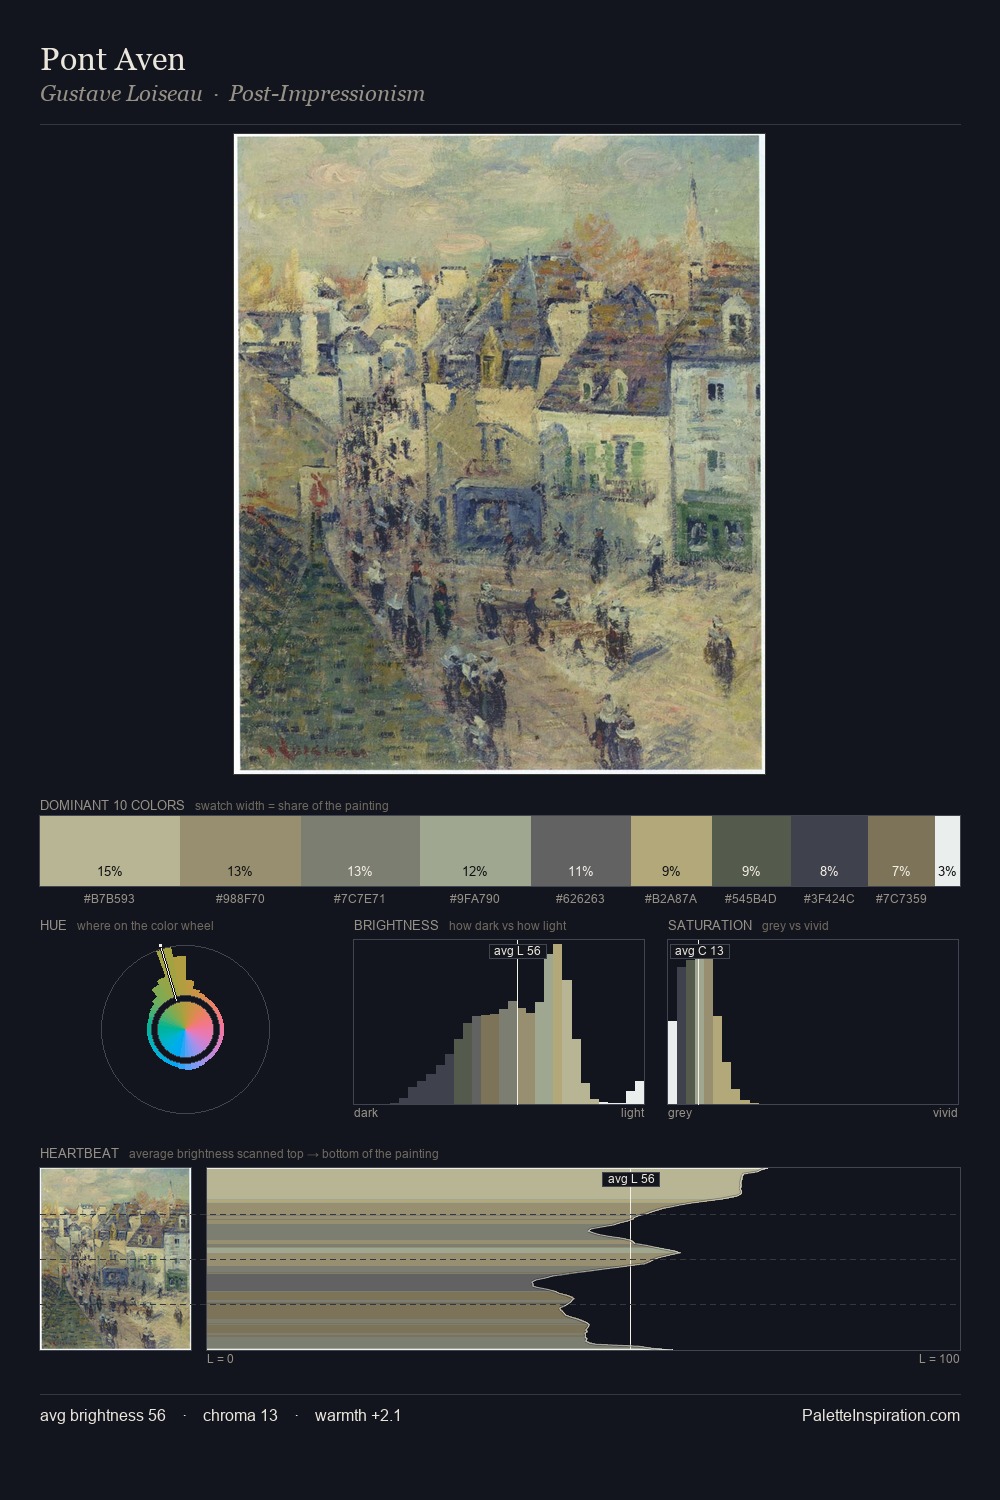Click 'warmth +2.1' in footer
The height and width of the screenshot is (1500, 1000).
pyautogui.click(x=358, y=1415)
